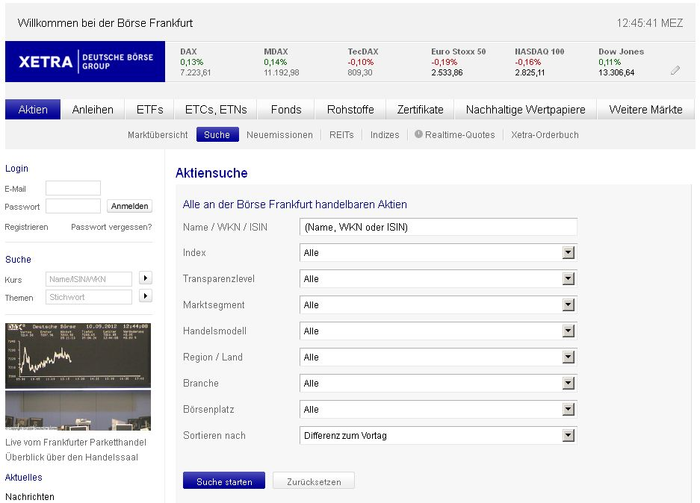Viewport: 700px width, 503px height.
Task: Click the Euro Stoxx 50 quote
Action: [458, 62]
